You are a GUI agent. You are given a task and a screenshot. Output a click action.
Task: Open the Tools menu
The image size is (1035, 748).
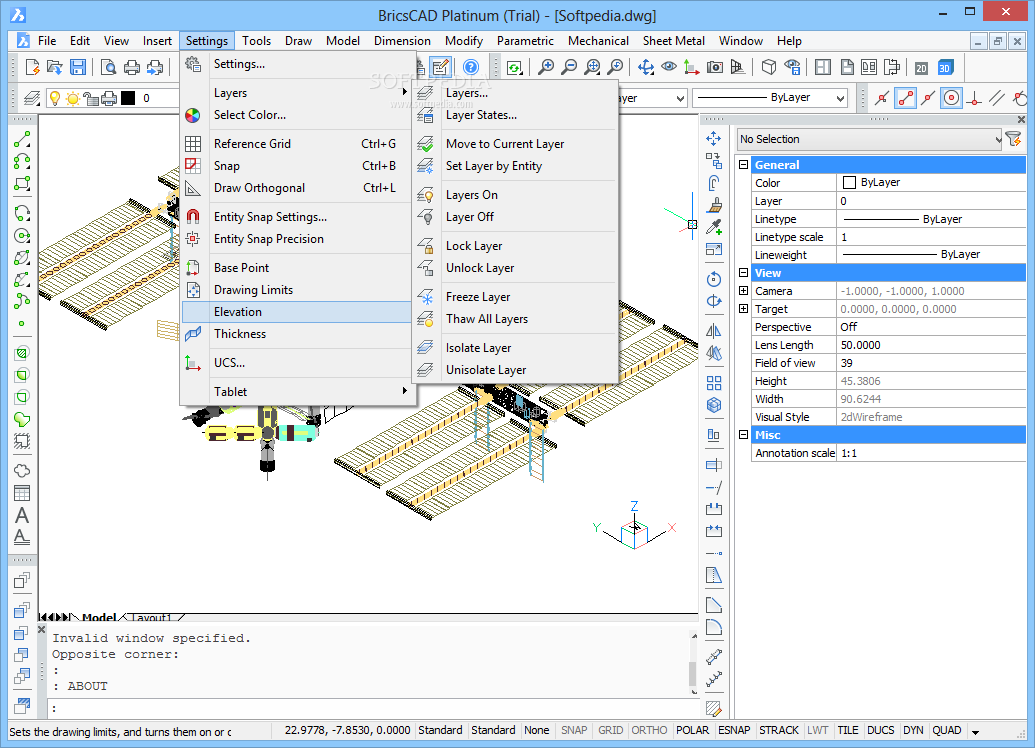coord(256,41)
